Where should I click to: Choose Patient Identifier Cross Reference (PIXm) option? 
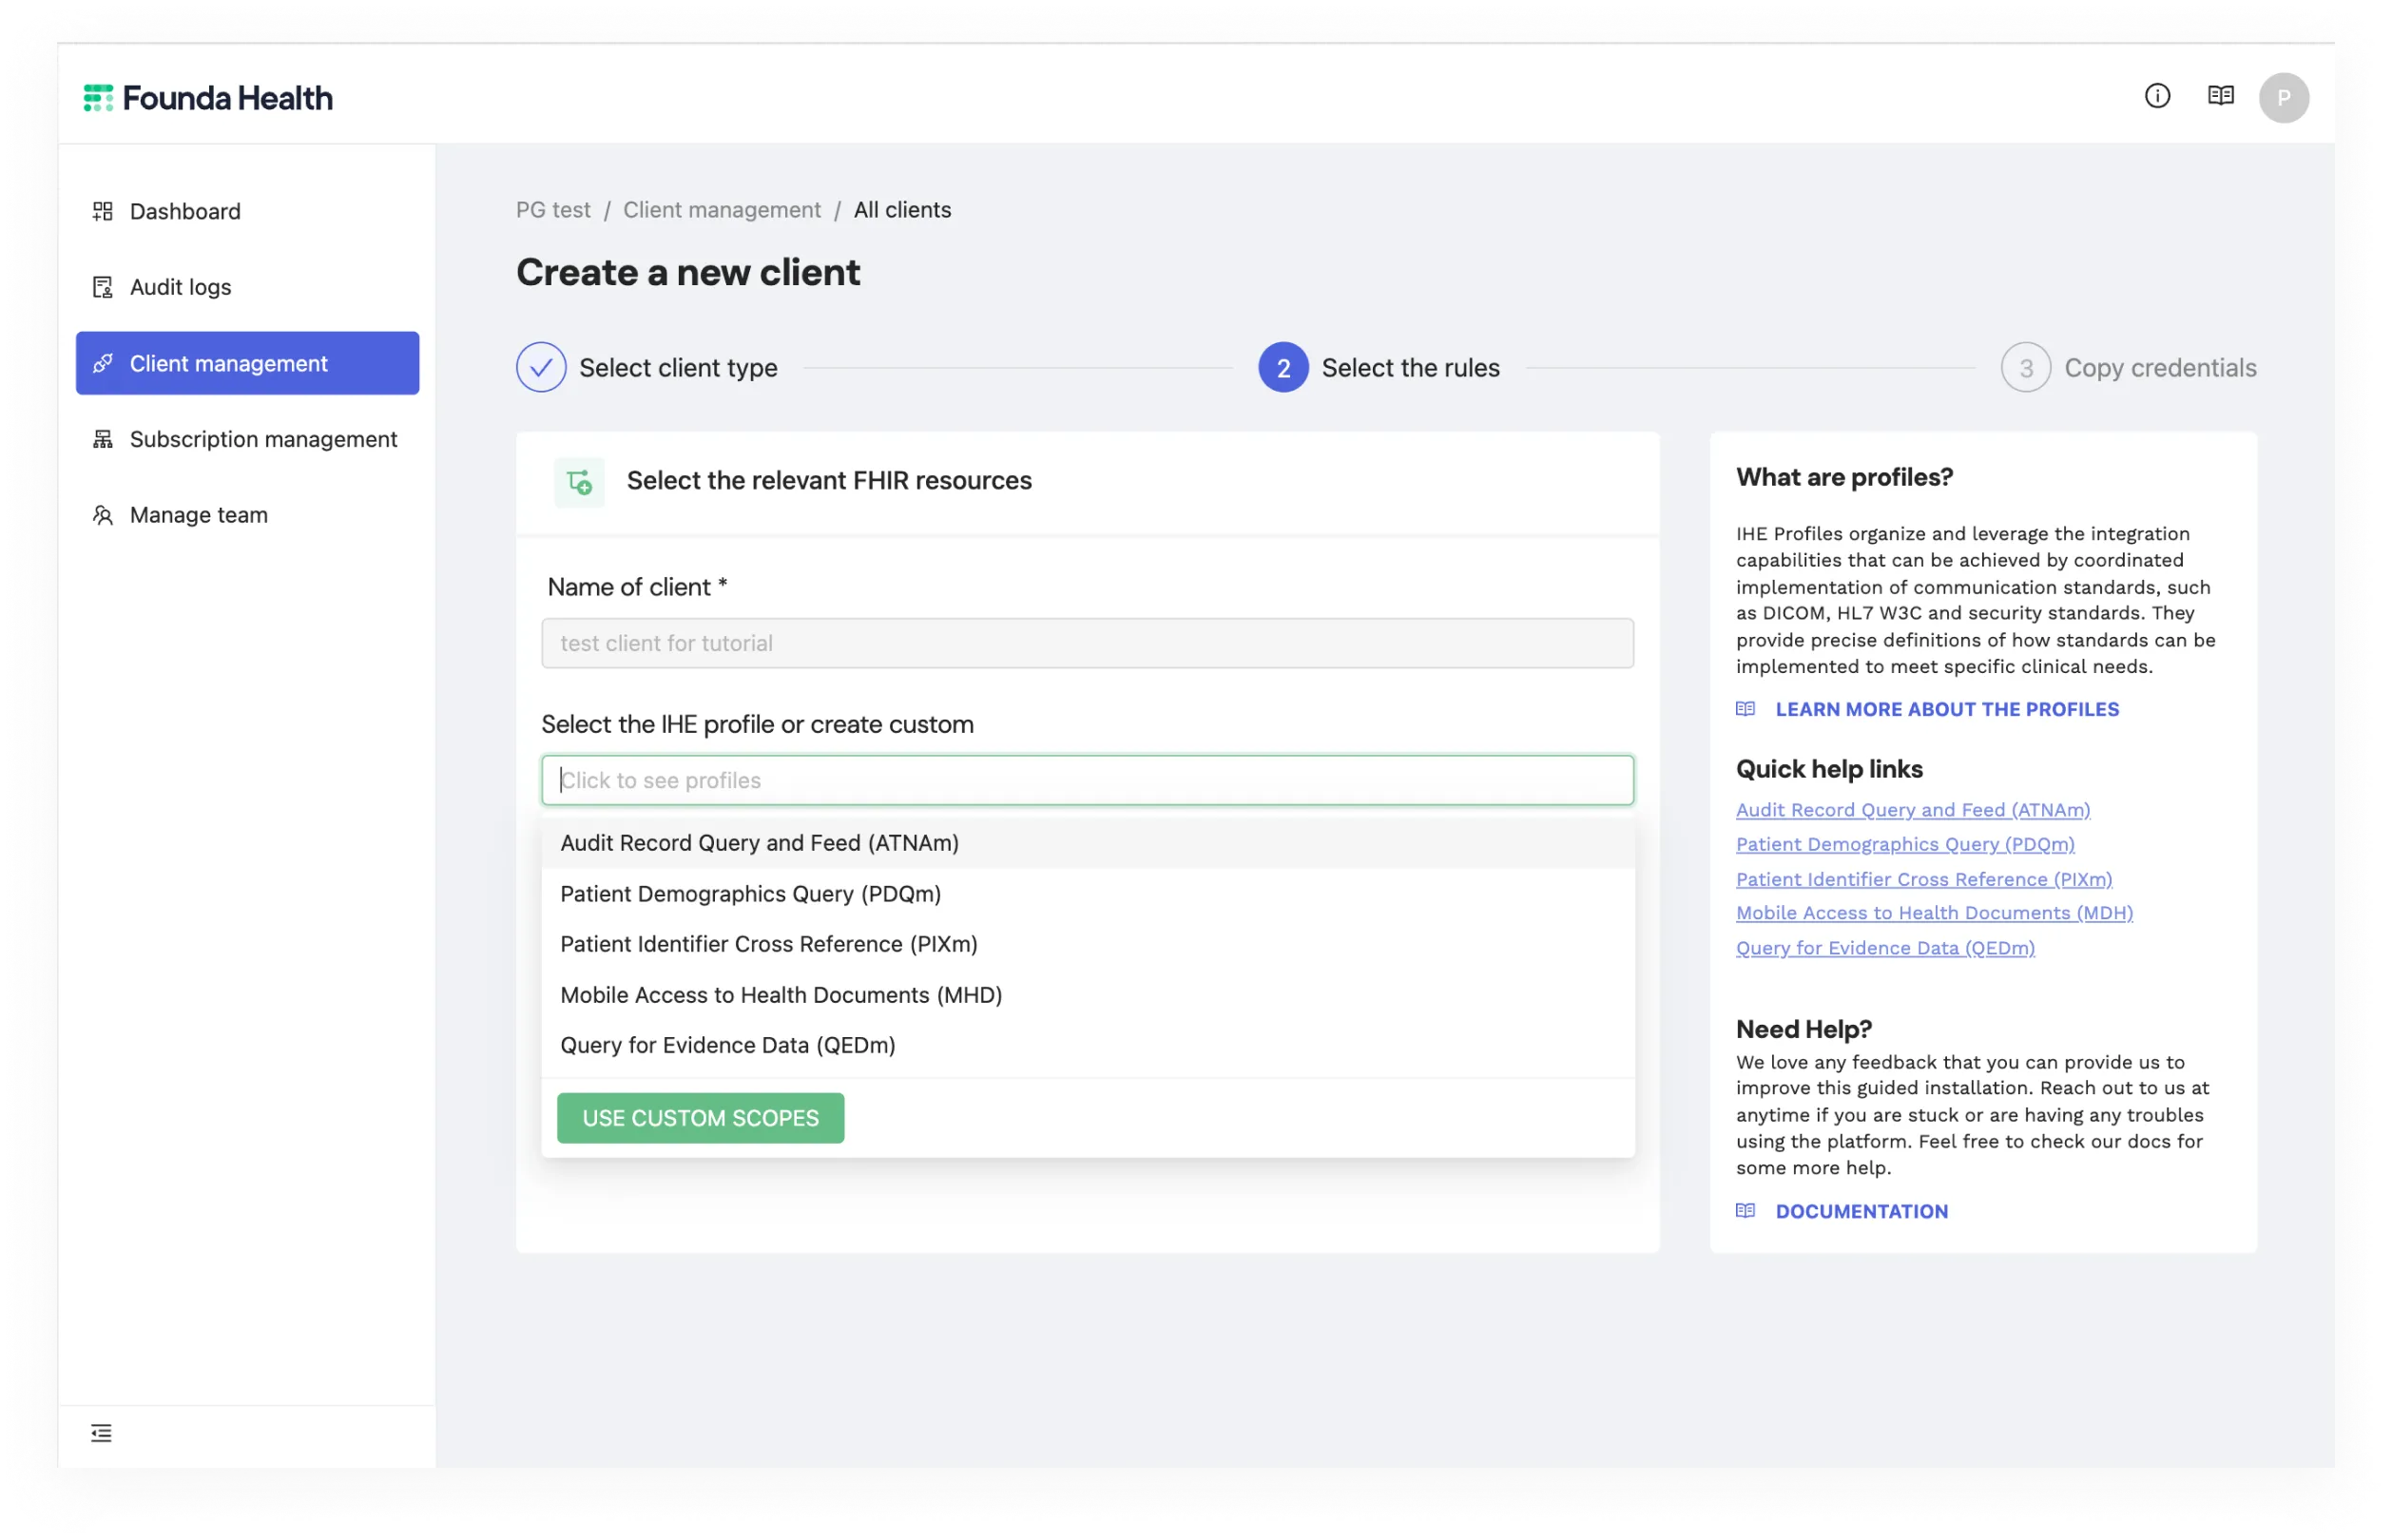point(1087,944)
